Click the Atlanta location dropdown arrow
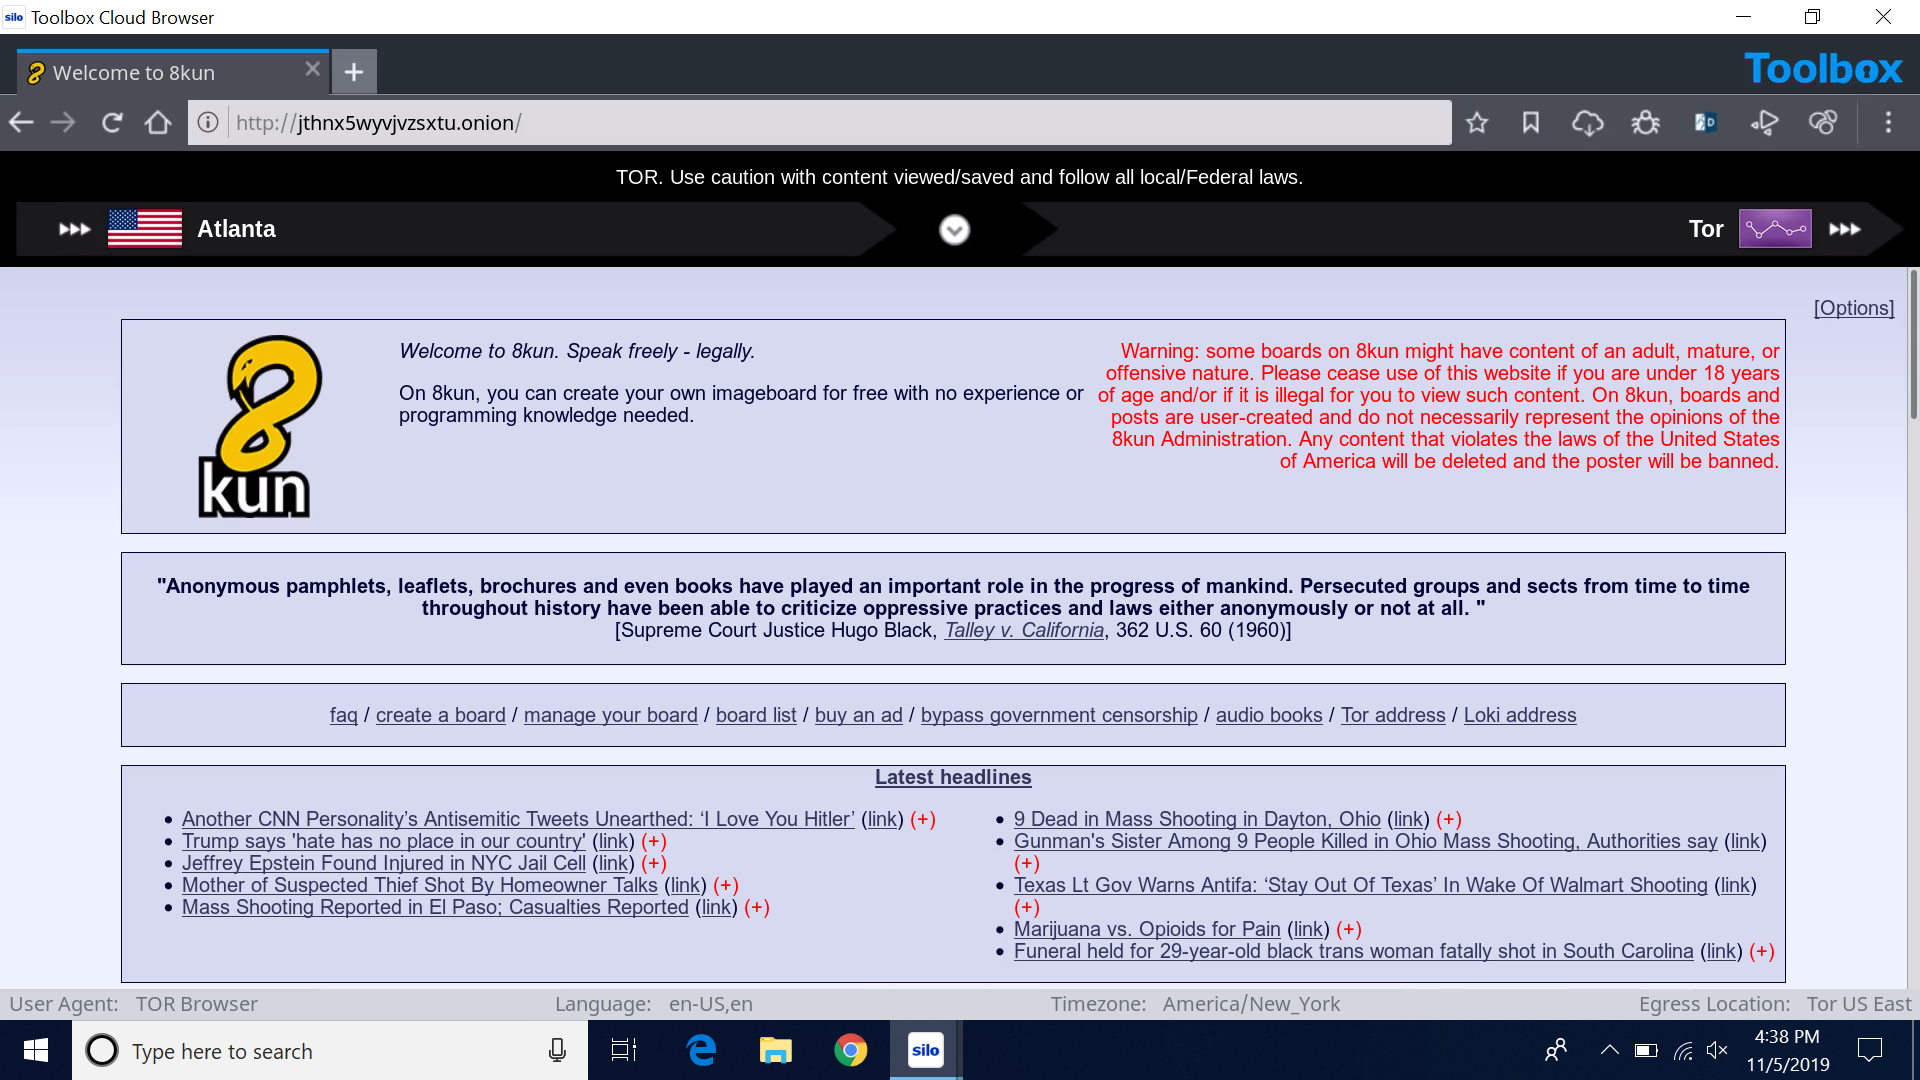Image resolution: width=1920 pixels, height=1080 pixels. 953,229
